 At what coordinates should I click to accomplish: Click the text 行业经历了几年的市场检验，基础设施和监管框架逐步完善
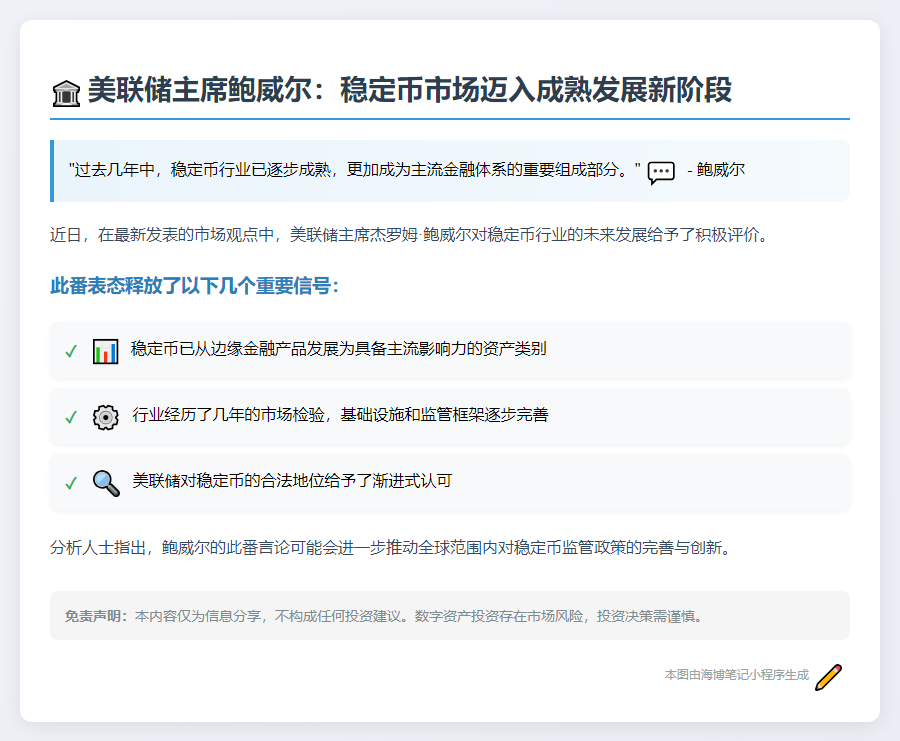tap(340, 414)
